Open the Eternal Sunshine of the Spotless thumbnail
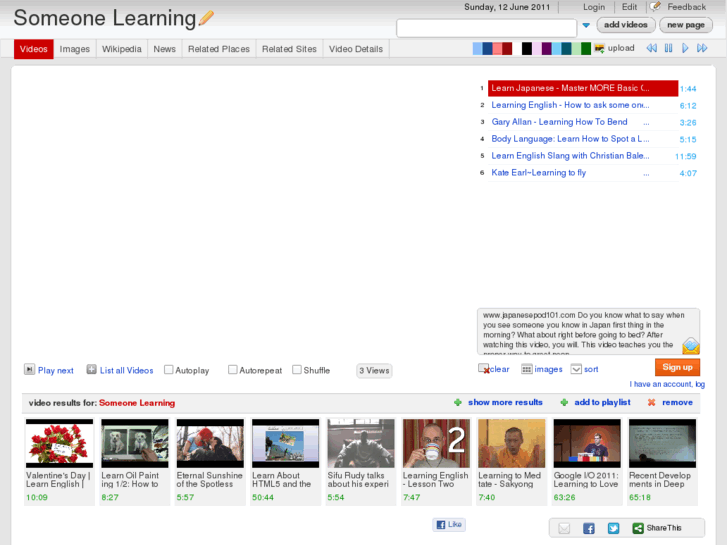This screenshot has width=727, height=545. coord(210,443)
